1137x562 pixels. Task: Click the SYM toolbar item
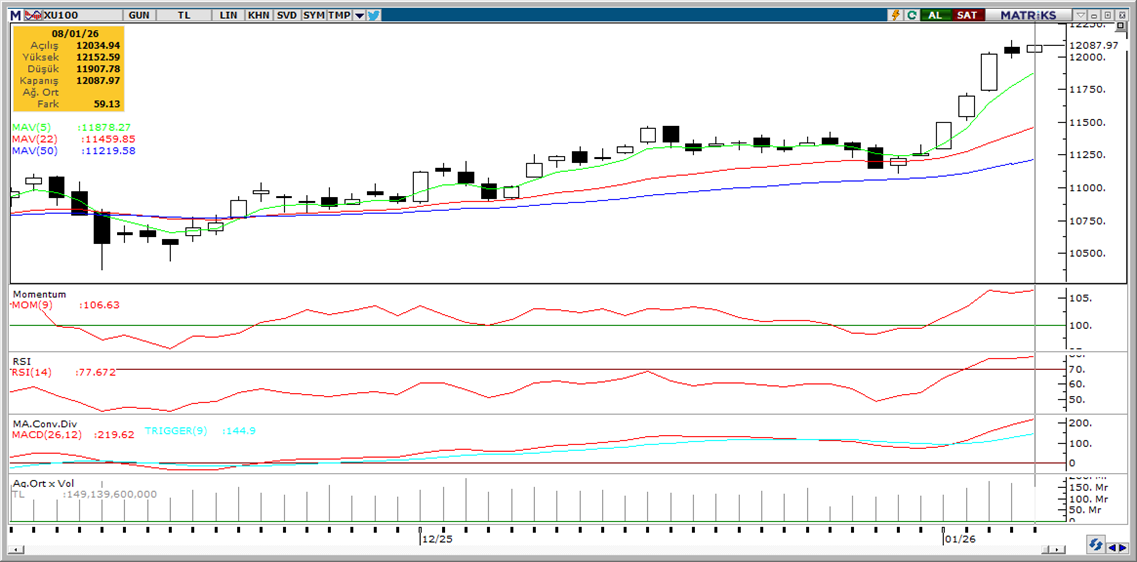pyautogui.click(x=314, y=16)
